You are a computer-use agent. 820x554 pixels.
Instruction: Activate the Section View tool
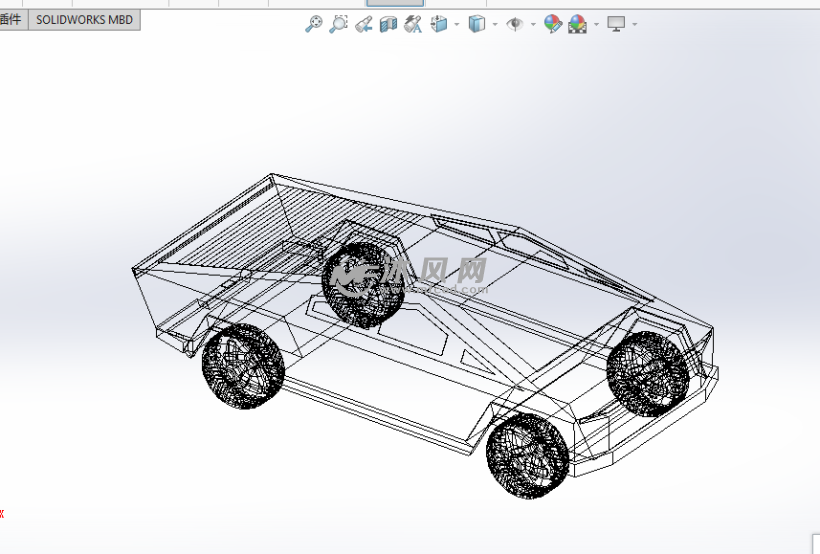[x=388, y=24]
